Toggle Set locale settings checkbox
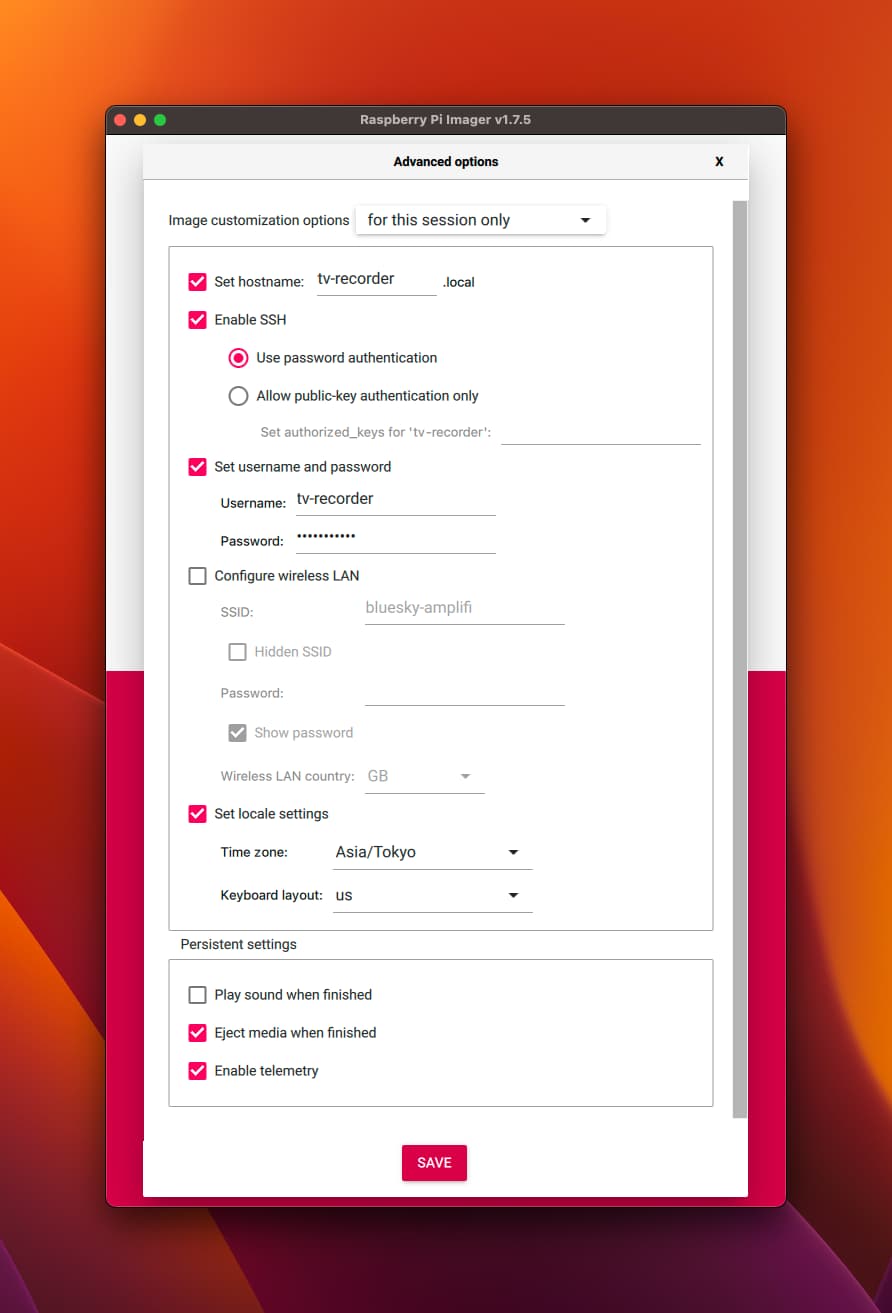The image size is (892, 1313). tap(198, 814)
